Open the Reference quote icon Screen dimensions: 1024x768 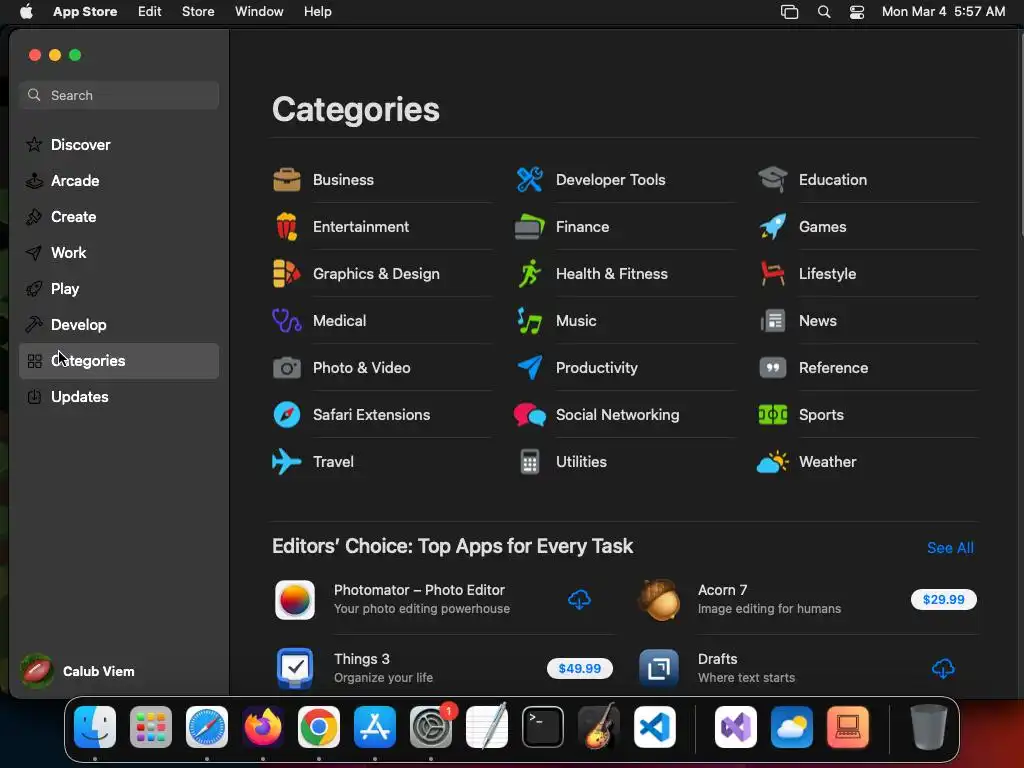coord(773,368)
